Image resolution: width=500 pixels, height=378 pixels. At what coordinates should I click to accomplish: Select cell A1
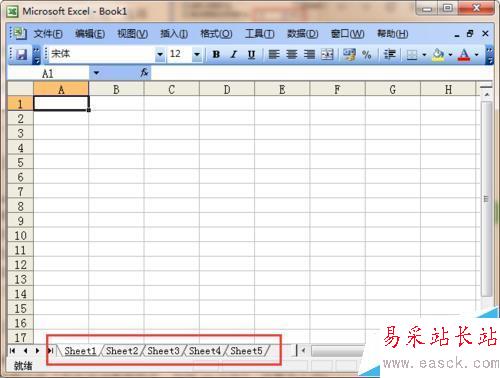(61, 103)
